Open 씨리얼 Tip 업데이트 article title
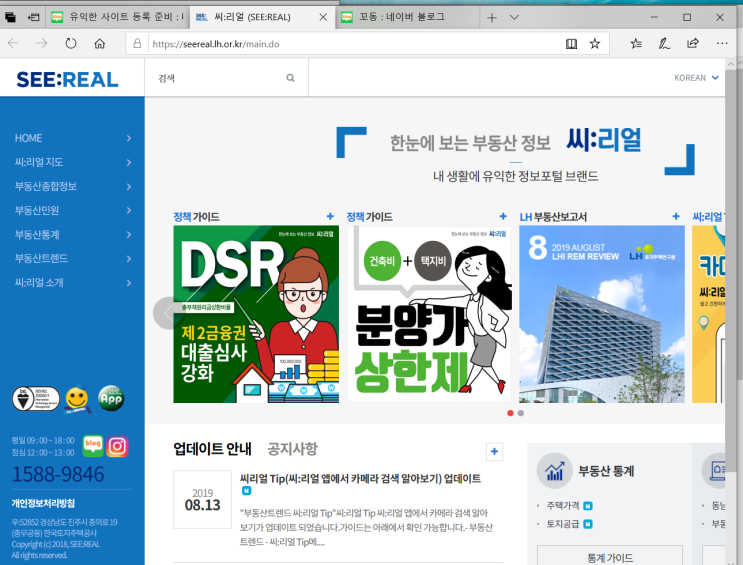Image resolution: width=743 pixels, height=565 pixels. click(360, 479)
